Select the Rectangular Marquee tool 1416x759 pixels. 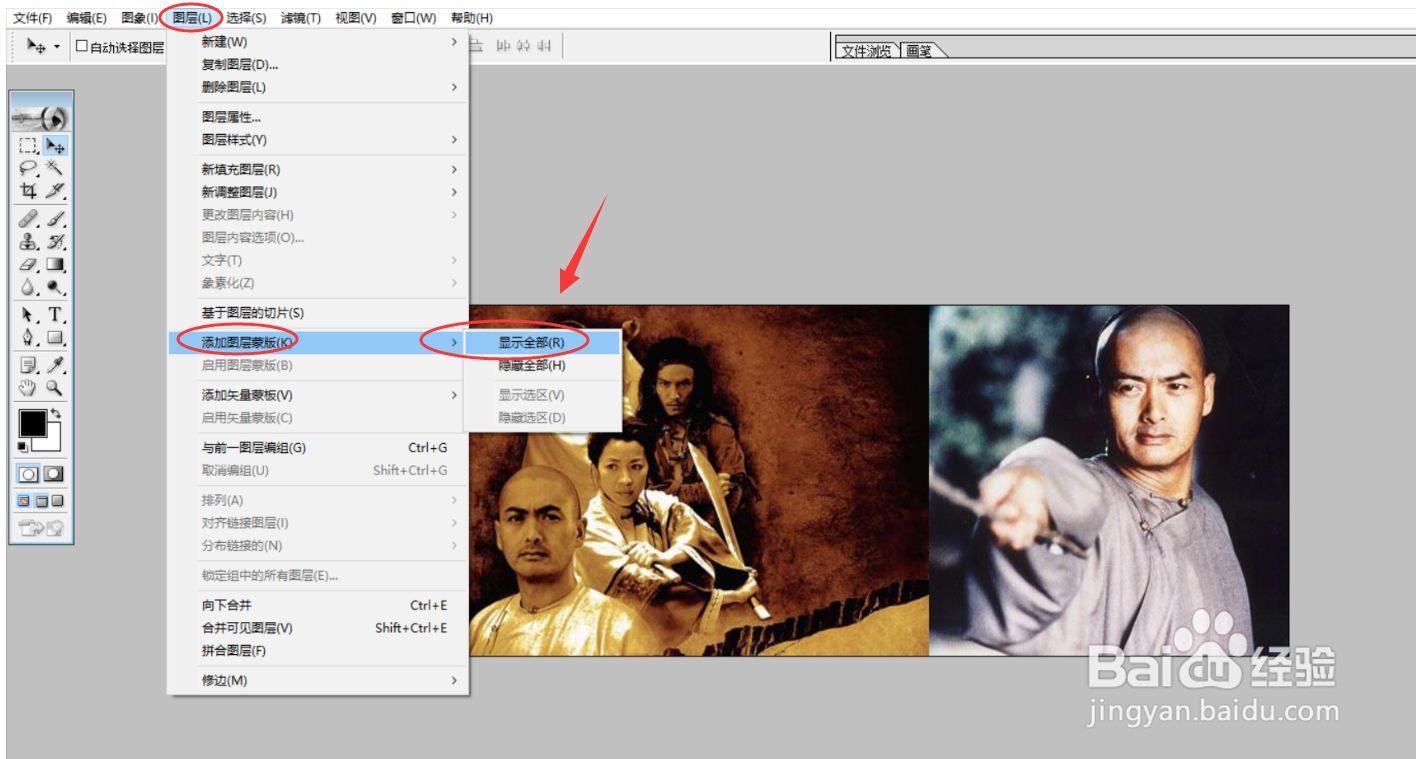coord(28,146)
